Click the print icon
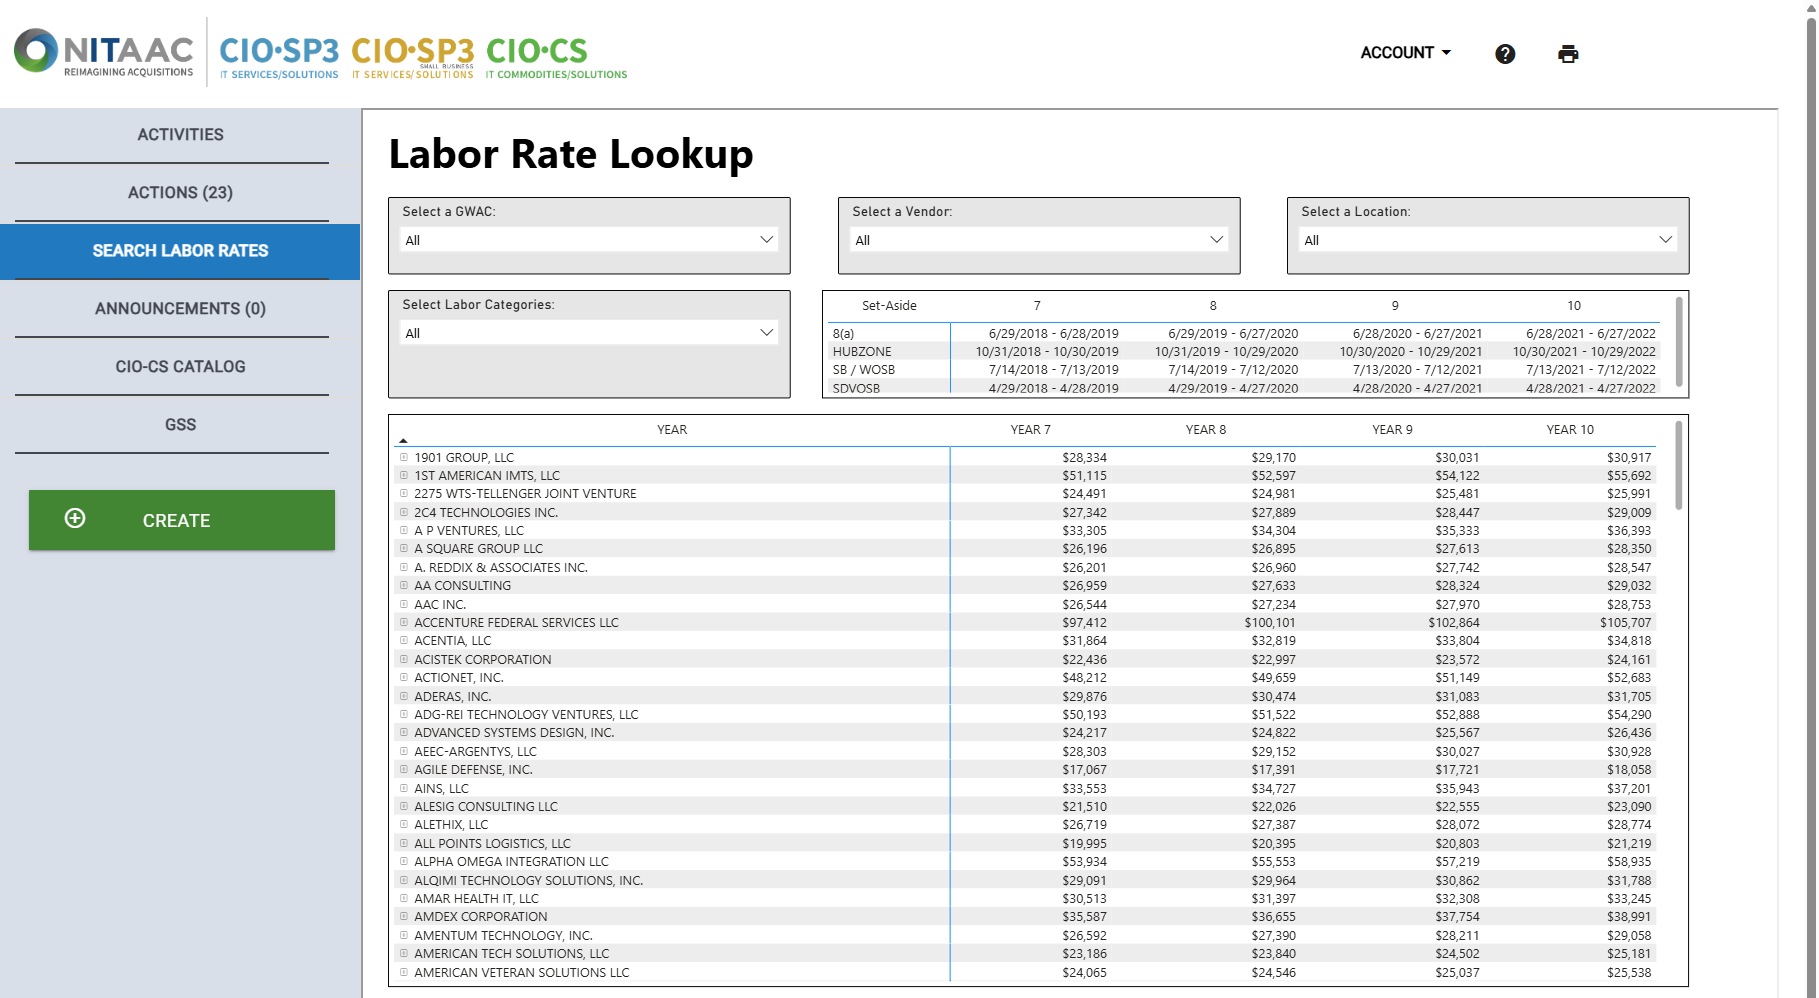The width and height of the screenshot is (1819, 998). tap(1567, 53)
